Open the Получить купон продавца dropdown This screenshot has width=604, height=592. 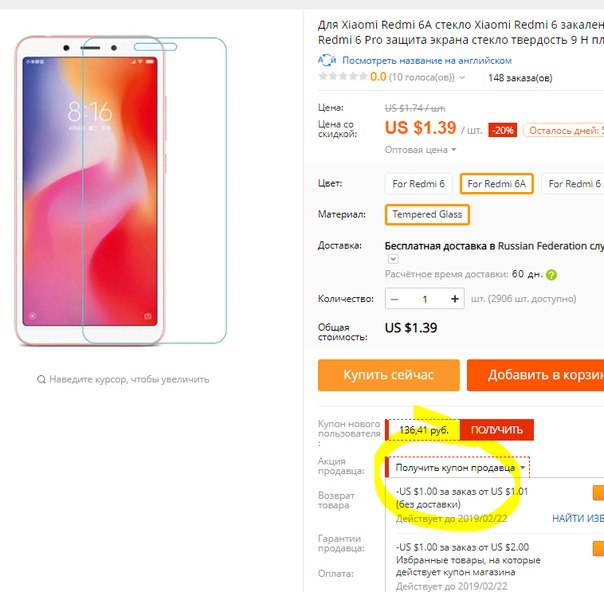pos(458,468)
